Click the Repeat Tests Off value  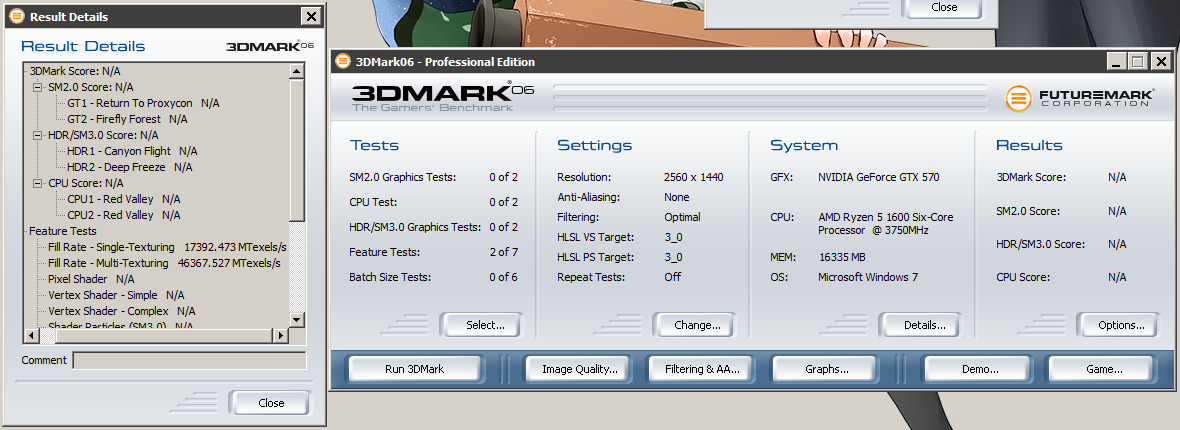672,277
